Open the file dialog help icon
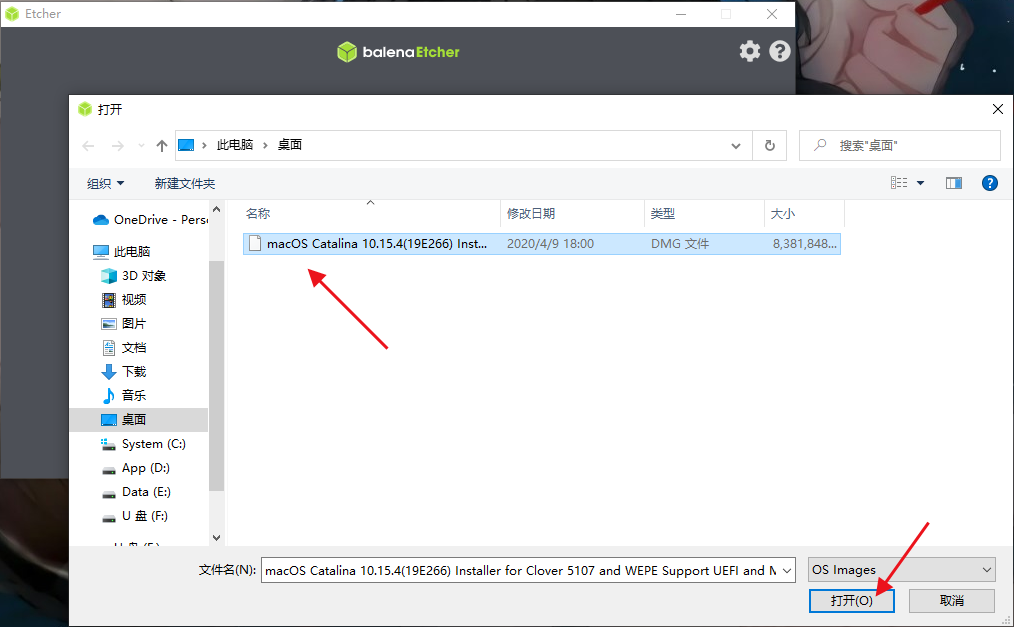The image size is (1014, 627). pos(989,183)
